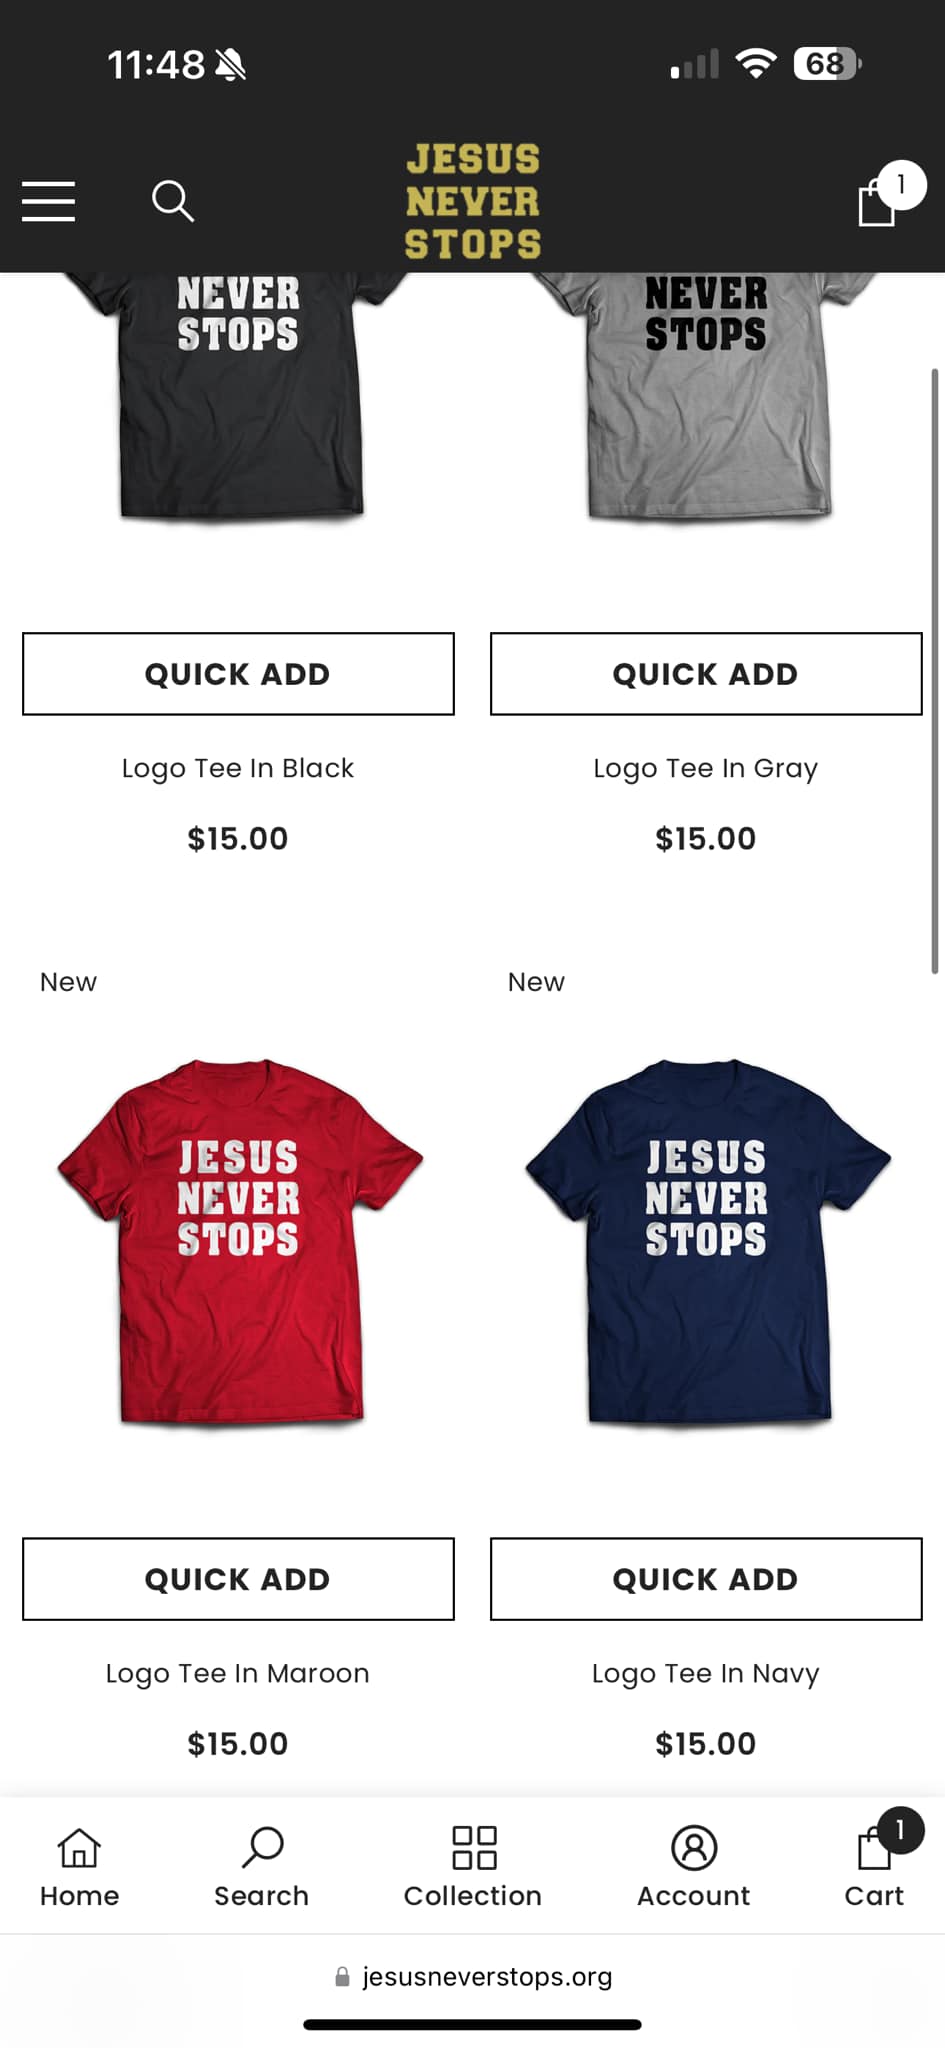This screenshot has height=2048, width=945.
Task: Open the Collection tab
Action: (473, 1867)
